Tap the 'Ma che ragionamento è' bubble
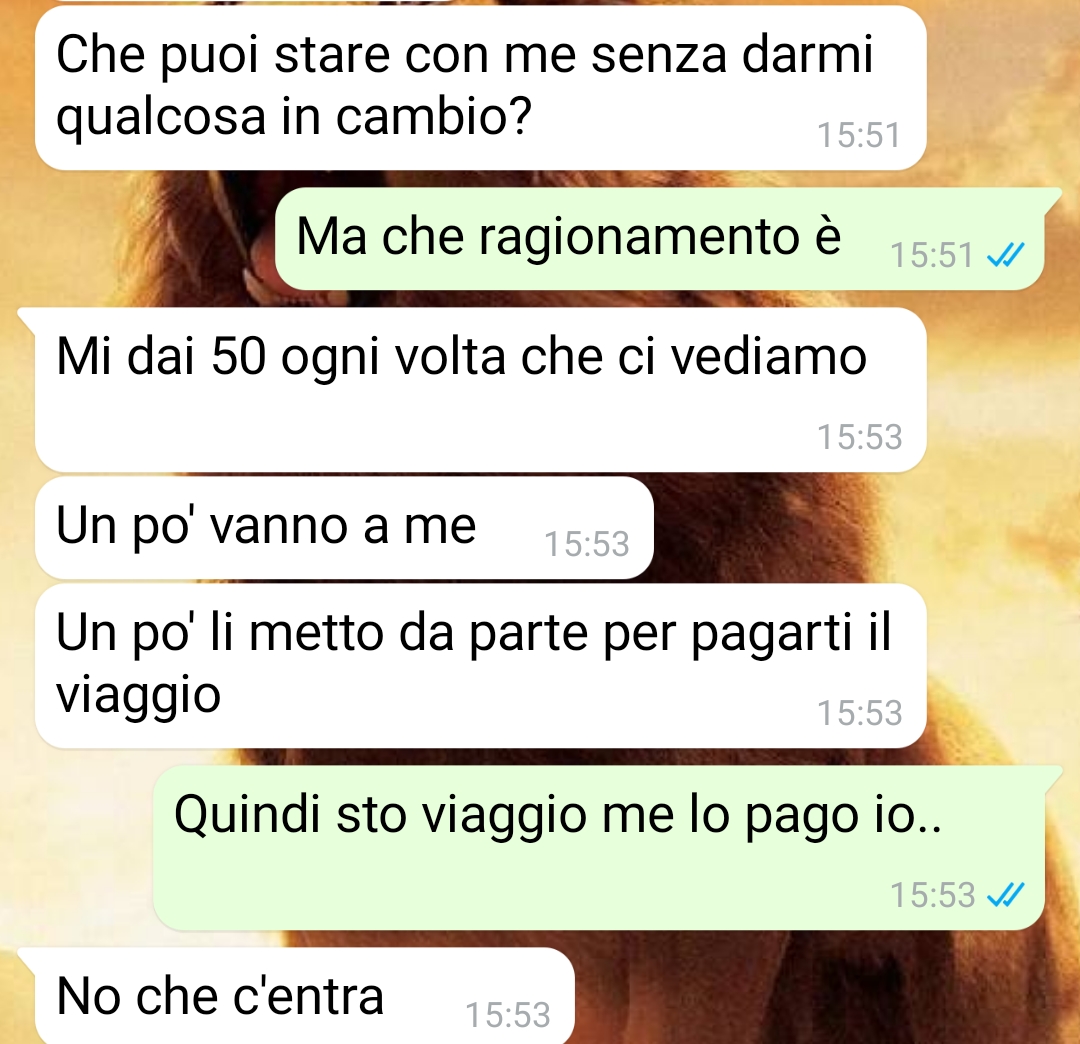This screenshot has width=1080, height=1044. (659, 238)
